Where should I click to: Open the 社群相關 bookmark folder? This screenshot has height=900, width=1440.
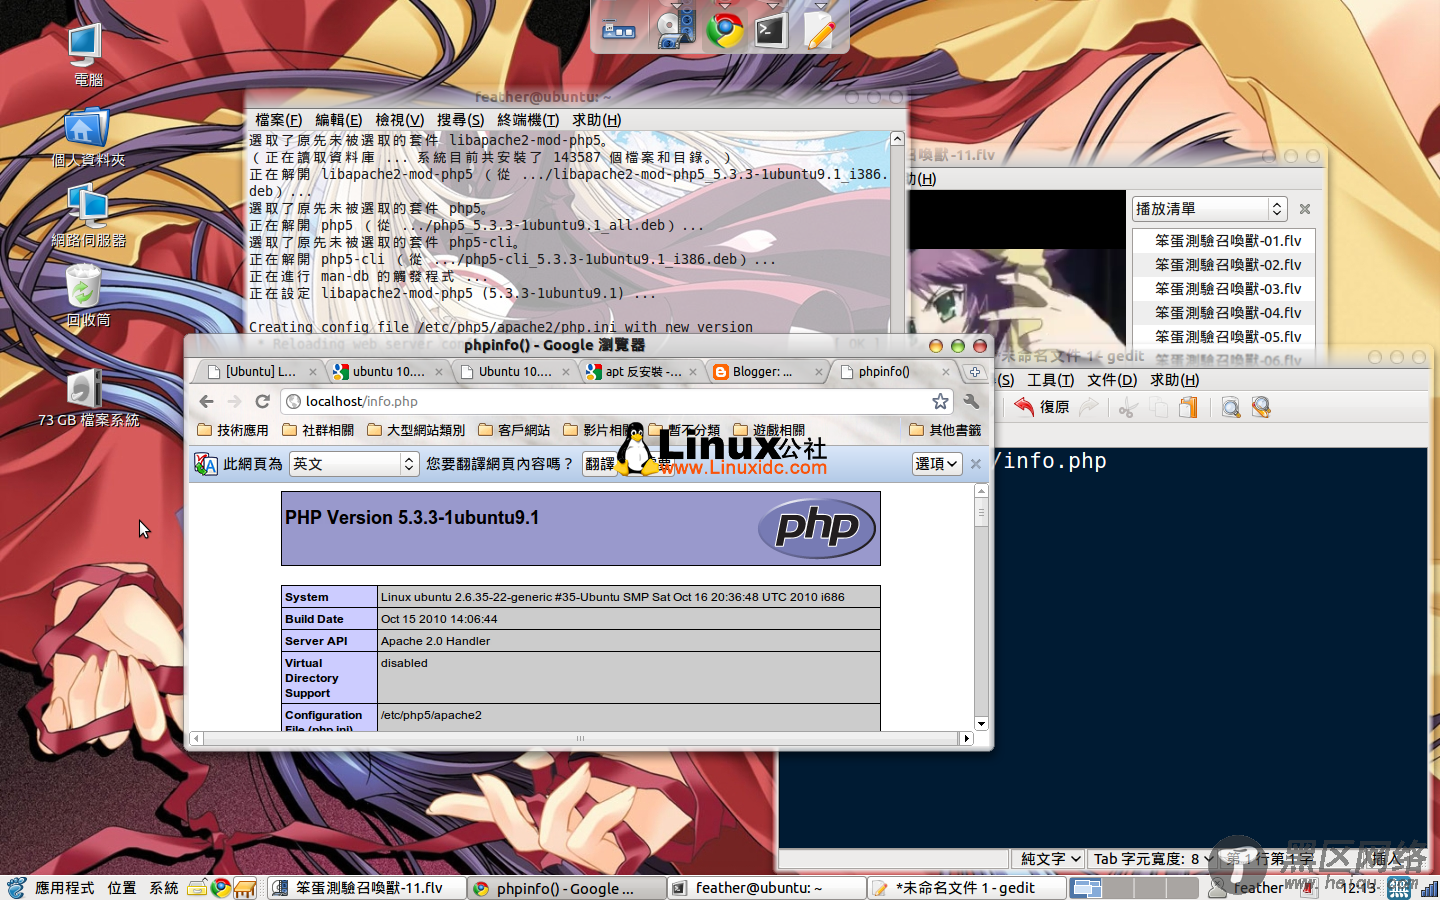click(318, 430)
